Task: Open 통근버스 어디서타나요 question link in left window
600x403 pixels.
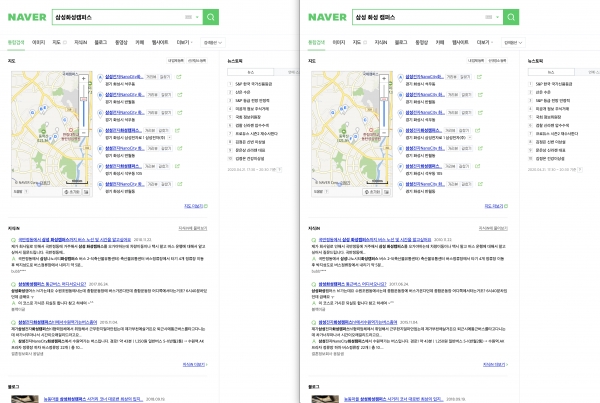Action: [52, 284]
